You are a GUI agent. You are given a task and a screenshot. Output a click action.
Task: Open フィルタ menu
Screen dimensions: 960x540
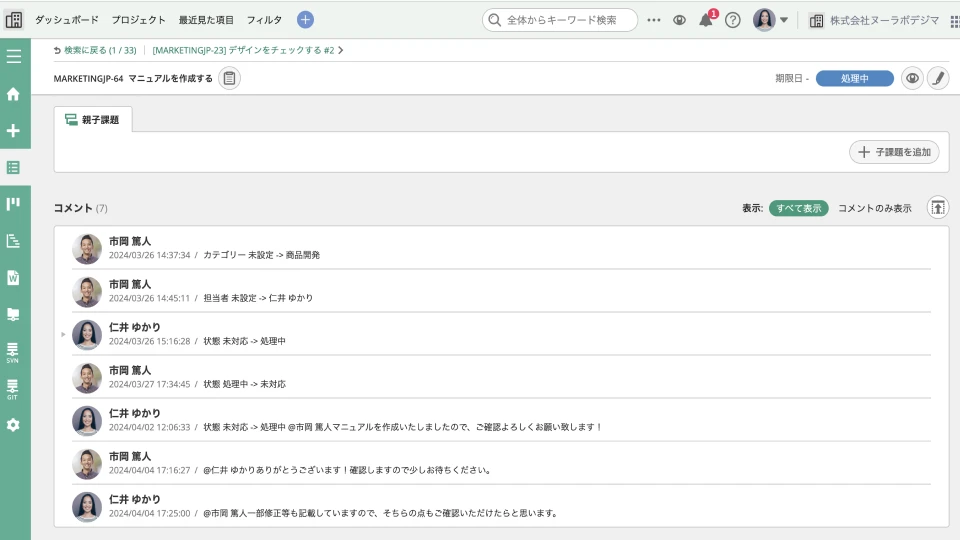(264, 20)
